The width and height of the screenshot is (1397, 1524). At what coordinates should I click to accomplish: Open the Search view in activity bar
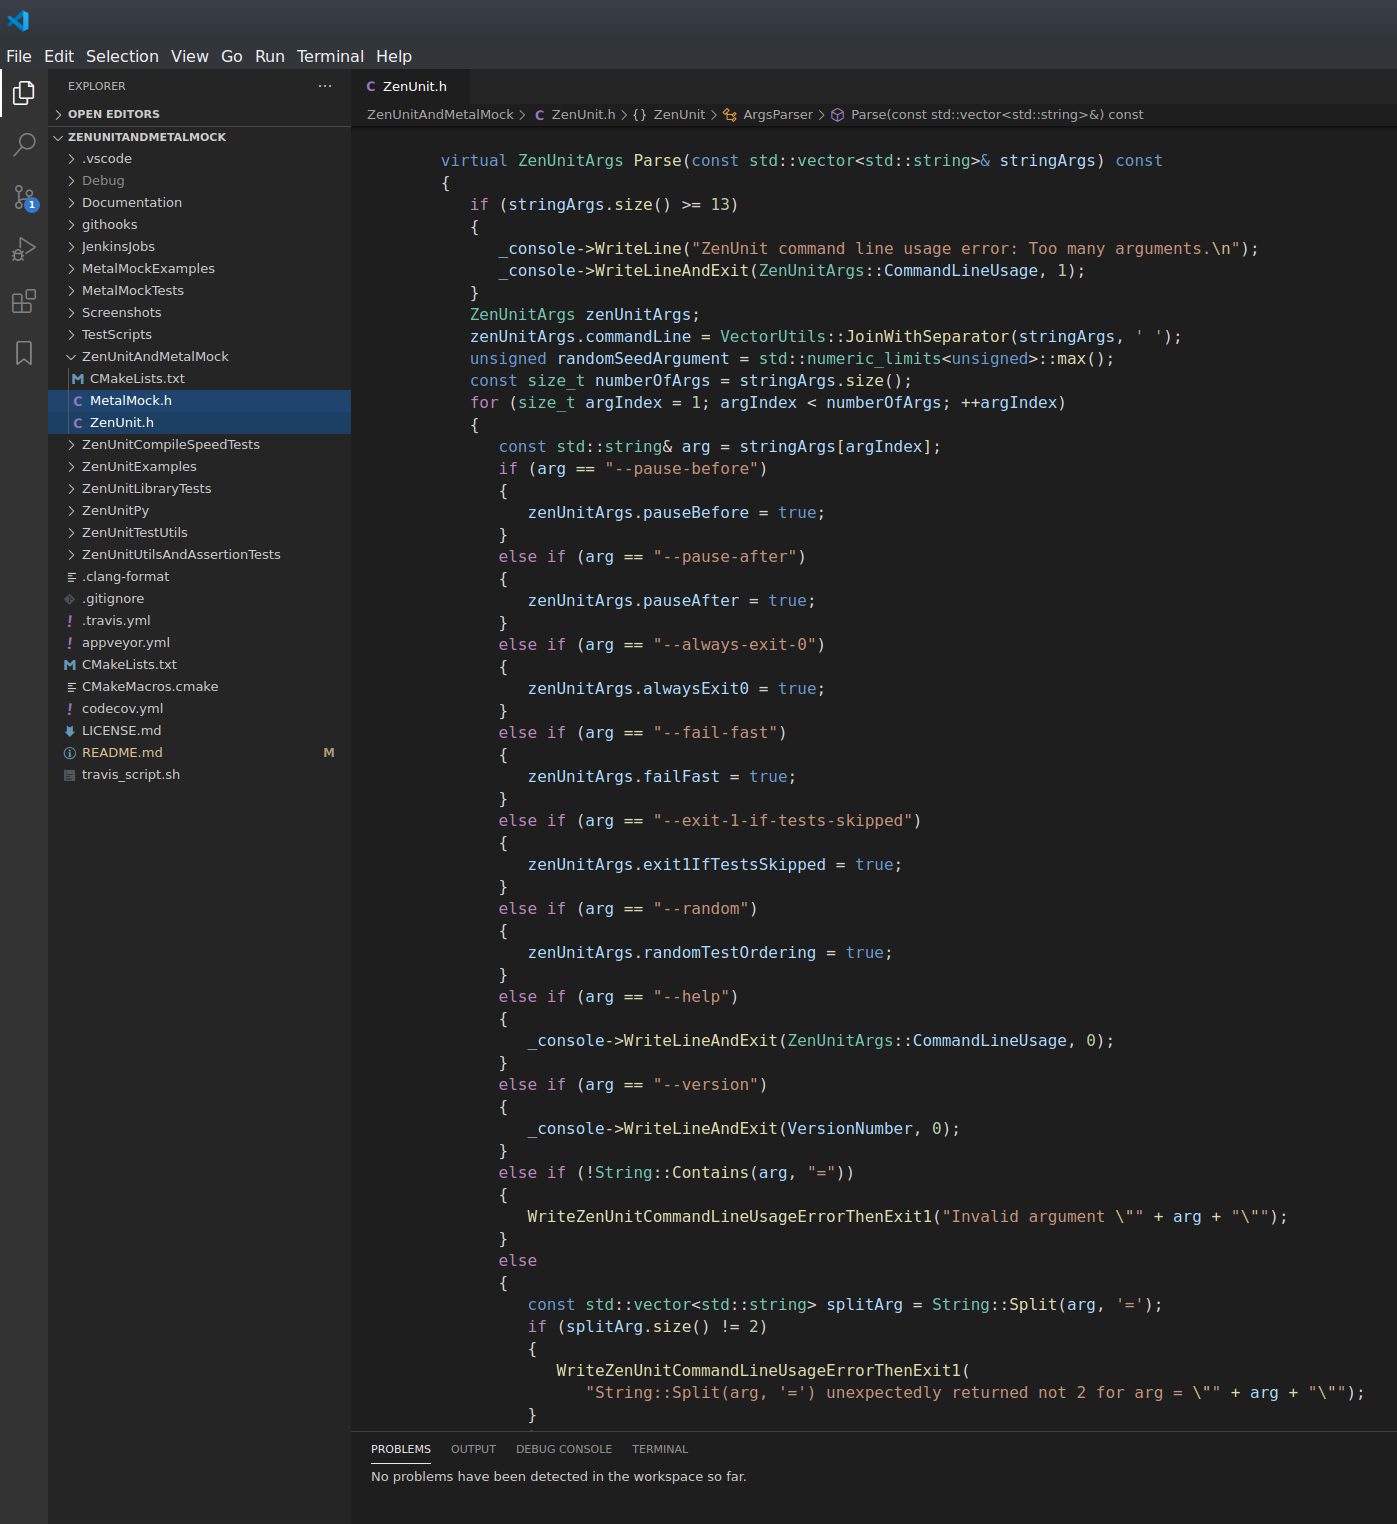24,145
